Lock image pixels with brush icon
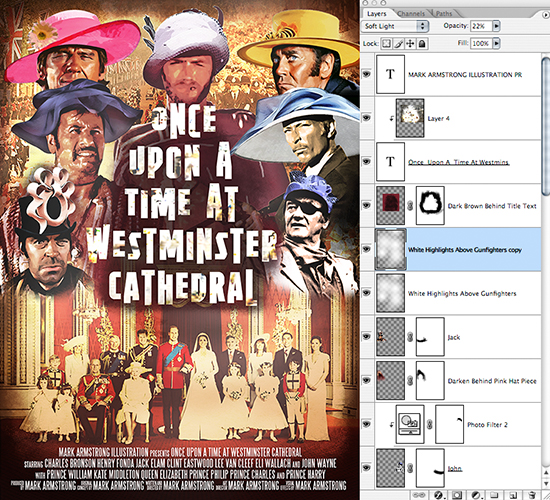The width and height of the screenshot is (550, 500). (x=398, y=44)
